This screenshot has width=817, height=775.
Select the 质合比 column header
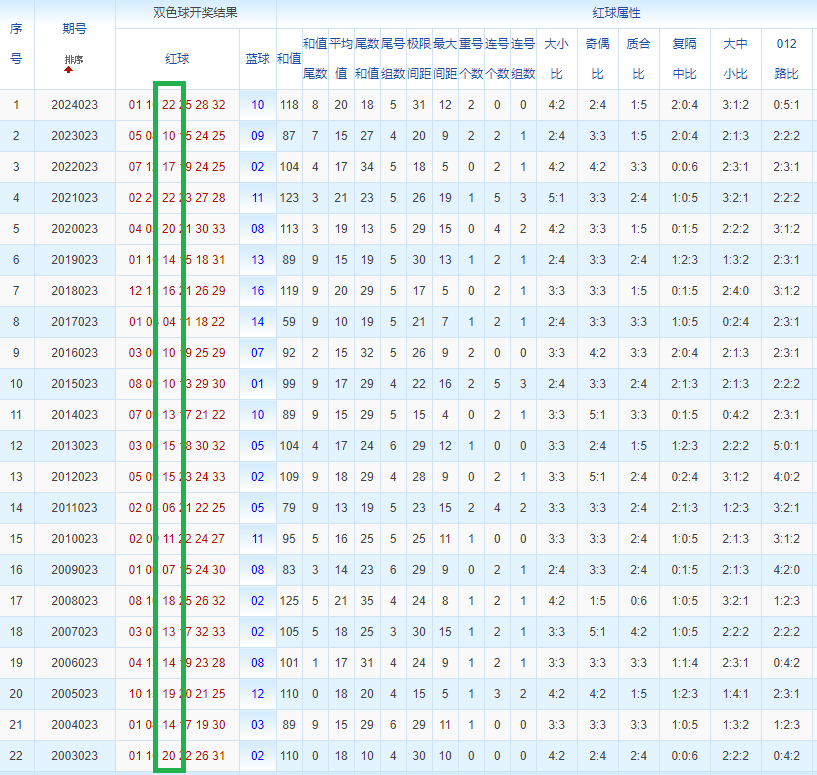pos(639,58)
